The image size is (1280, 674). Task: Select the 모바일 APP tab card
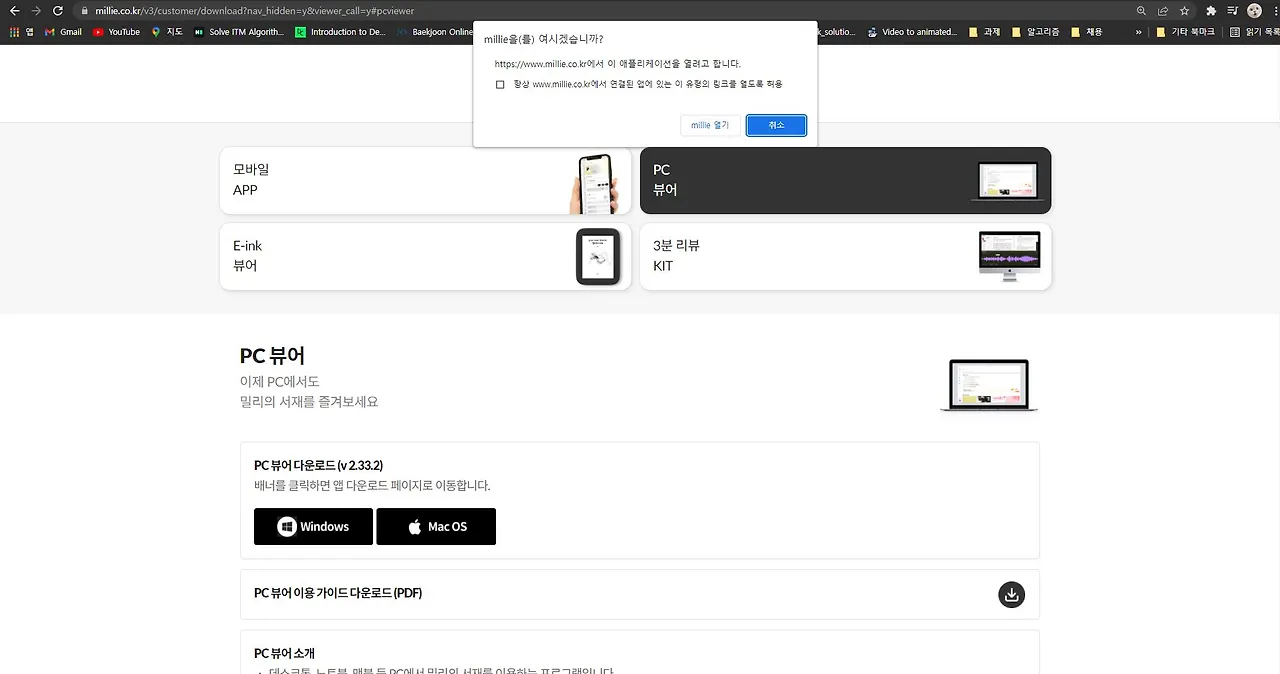[425, 181]
